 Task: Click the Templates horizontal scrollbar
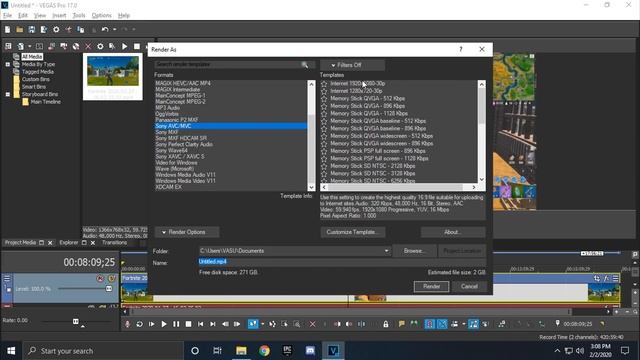click(x=395, y=187)
